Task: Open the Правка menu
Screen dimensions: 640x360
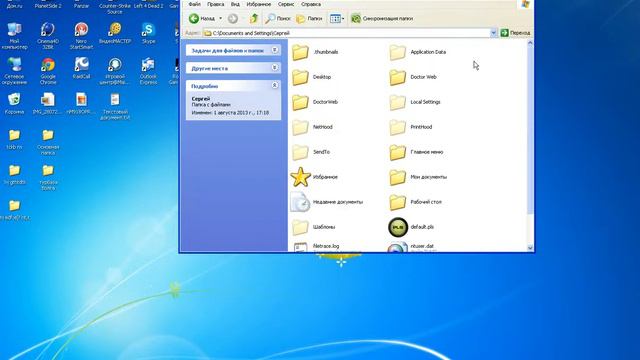Action: tap(215, 4)
